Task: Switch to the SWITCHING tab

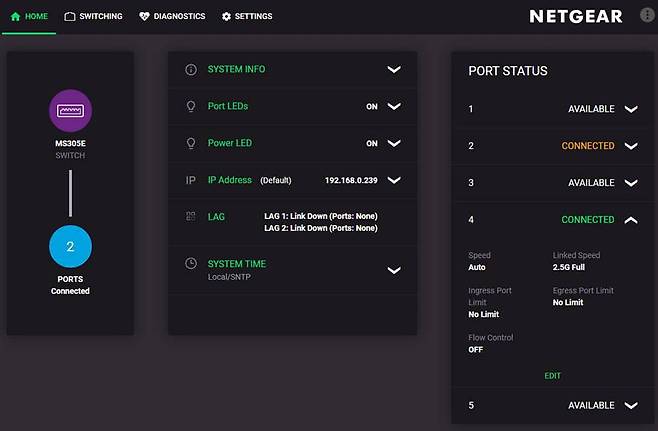Action: [x=93, y=17]
